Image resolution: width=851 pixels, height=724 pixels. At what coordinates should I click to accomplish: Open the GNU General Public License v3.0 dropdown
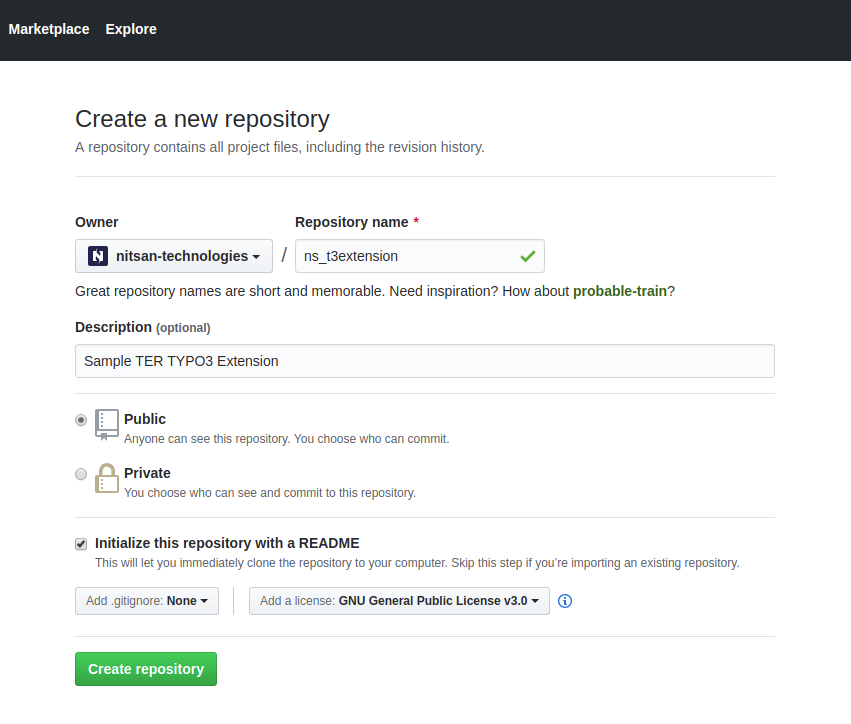click(x=398, y=601)
